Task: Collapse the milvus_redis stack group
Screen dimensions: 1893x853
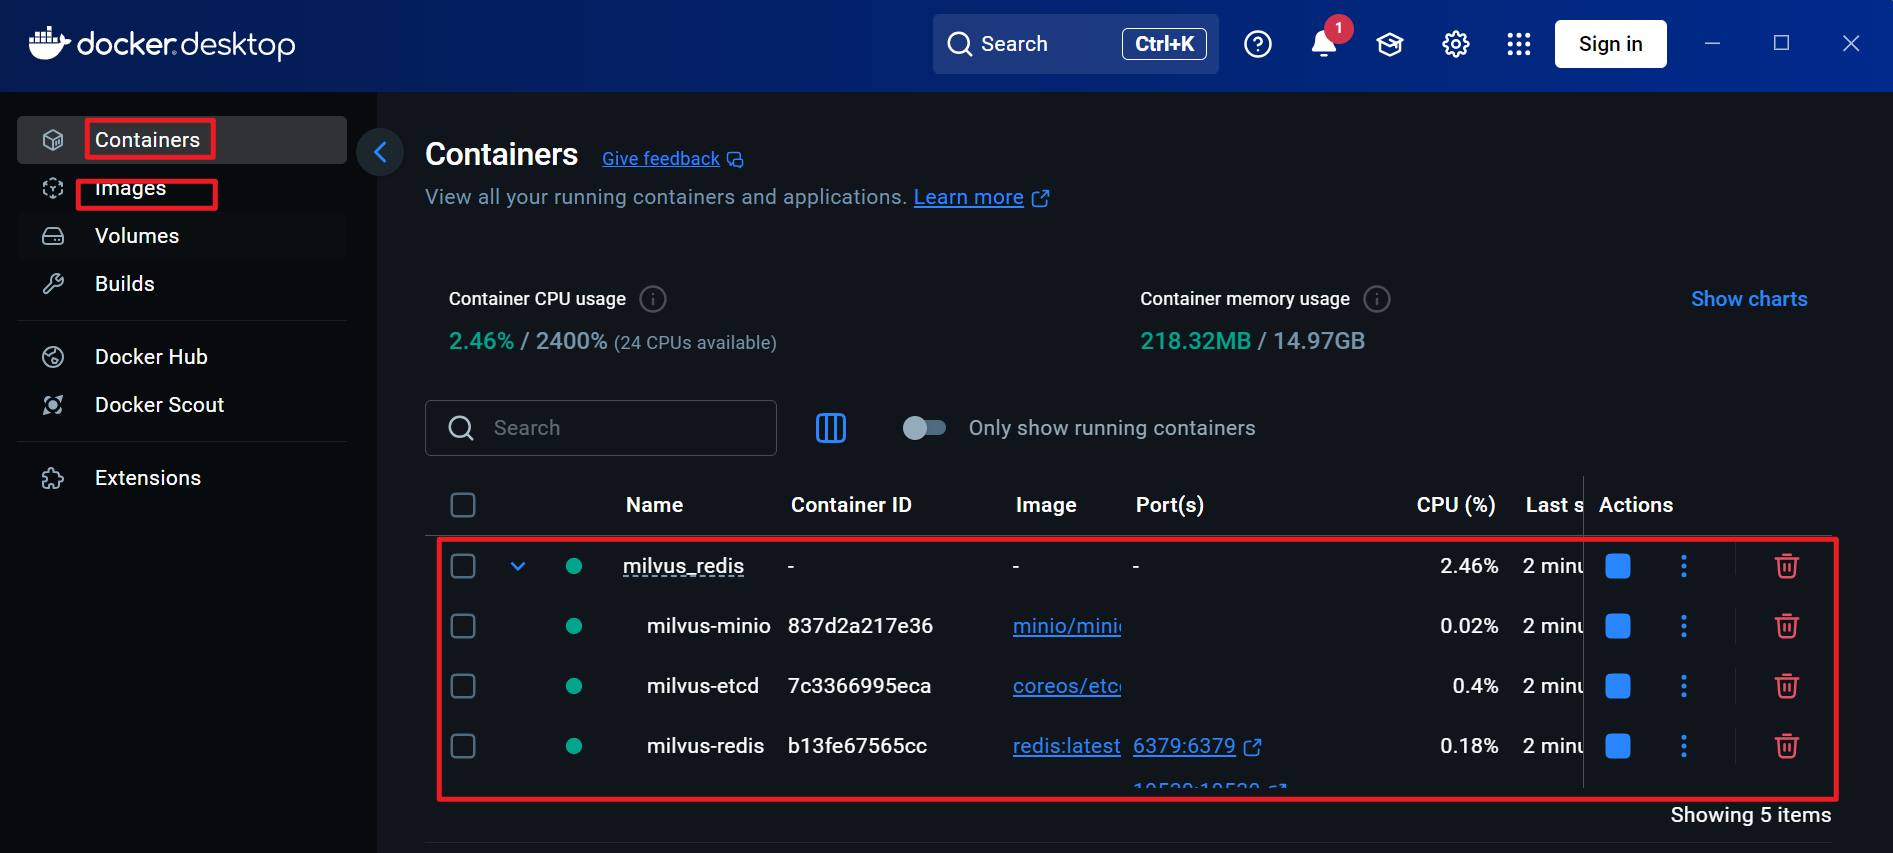Action: (x=518, y=566)
